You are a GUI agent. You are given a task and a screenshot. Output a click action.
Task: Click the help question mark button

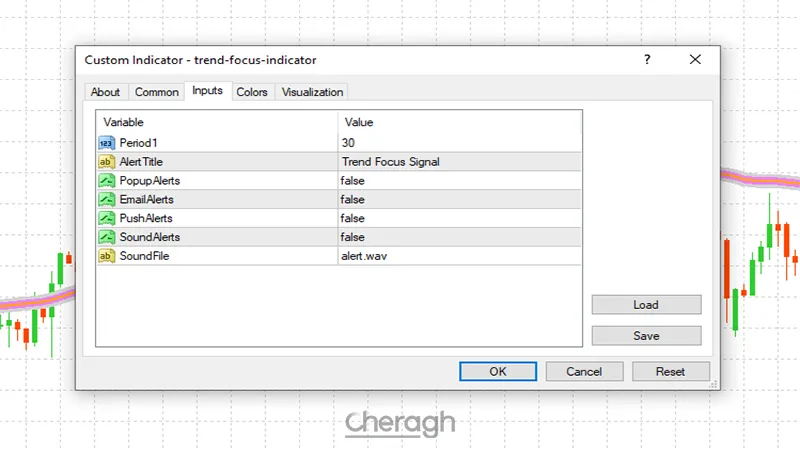pos(647,60)
